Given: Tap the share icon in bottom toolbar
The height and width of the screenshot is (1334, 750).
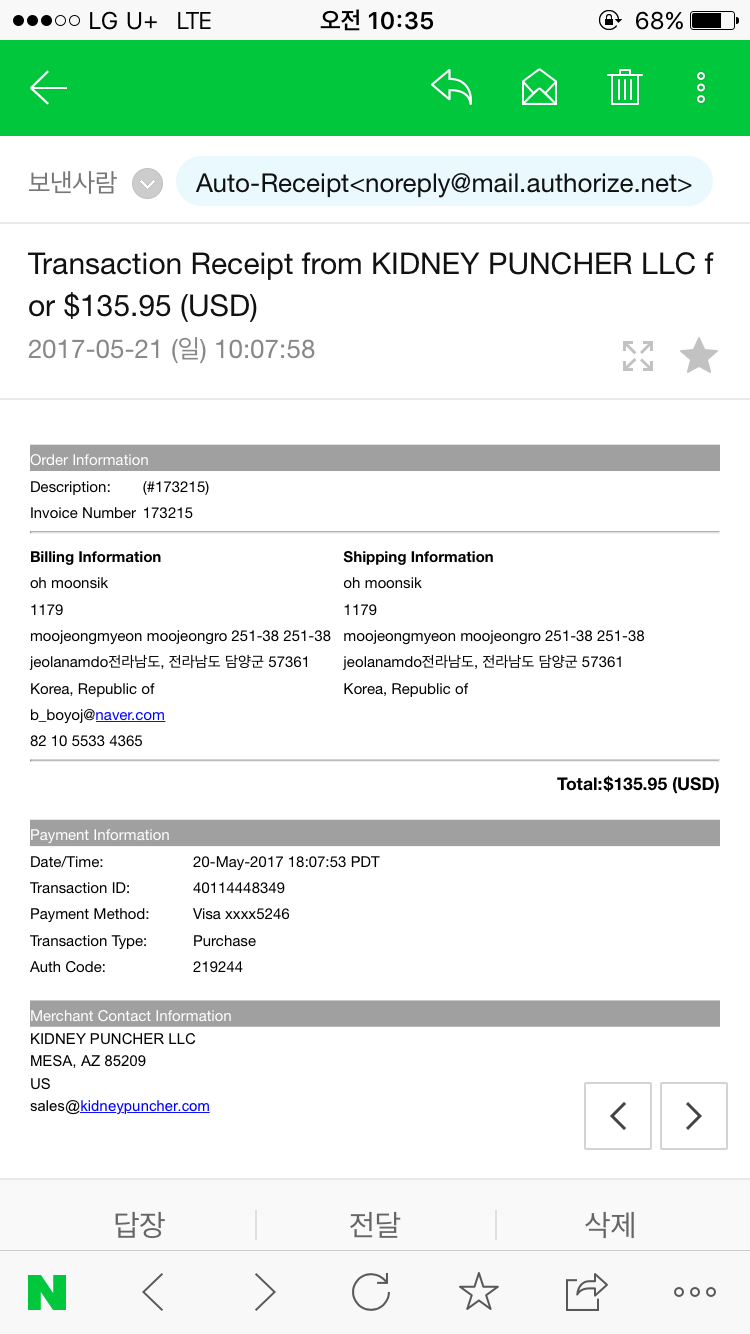Looking at the screenshot, I should (586, 1292).
